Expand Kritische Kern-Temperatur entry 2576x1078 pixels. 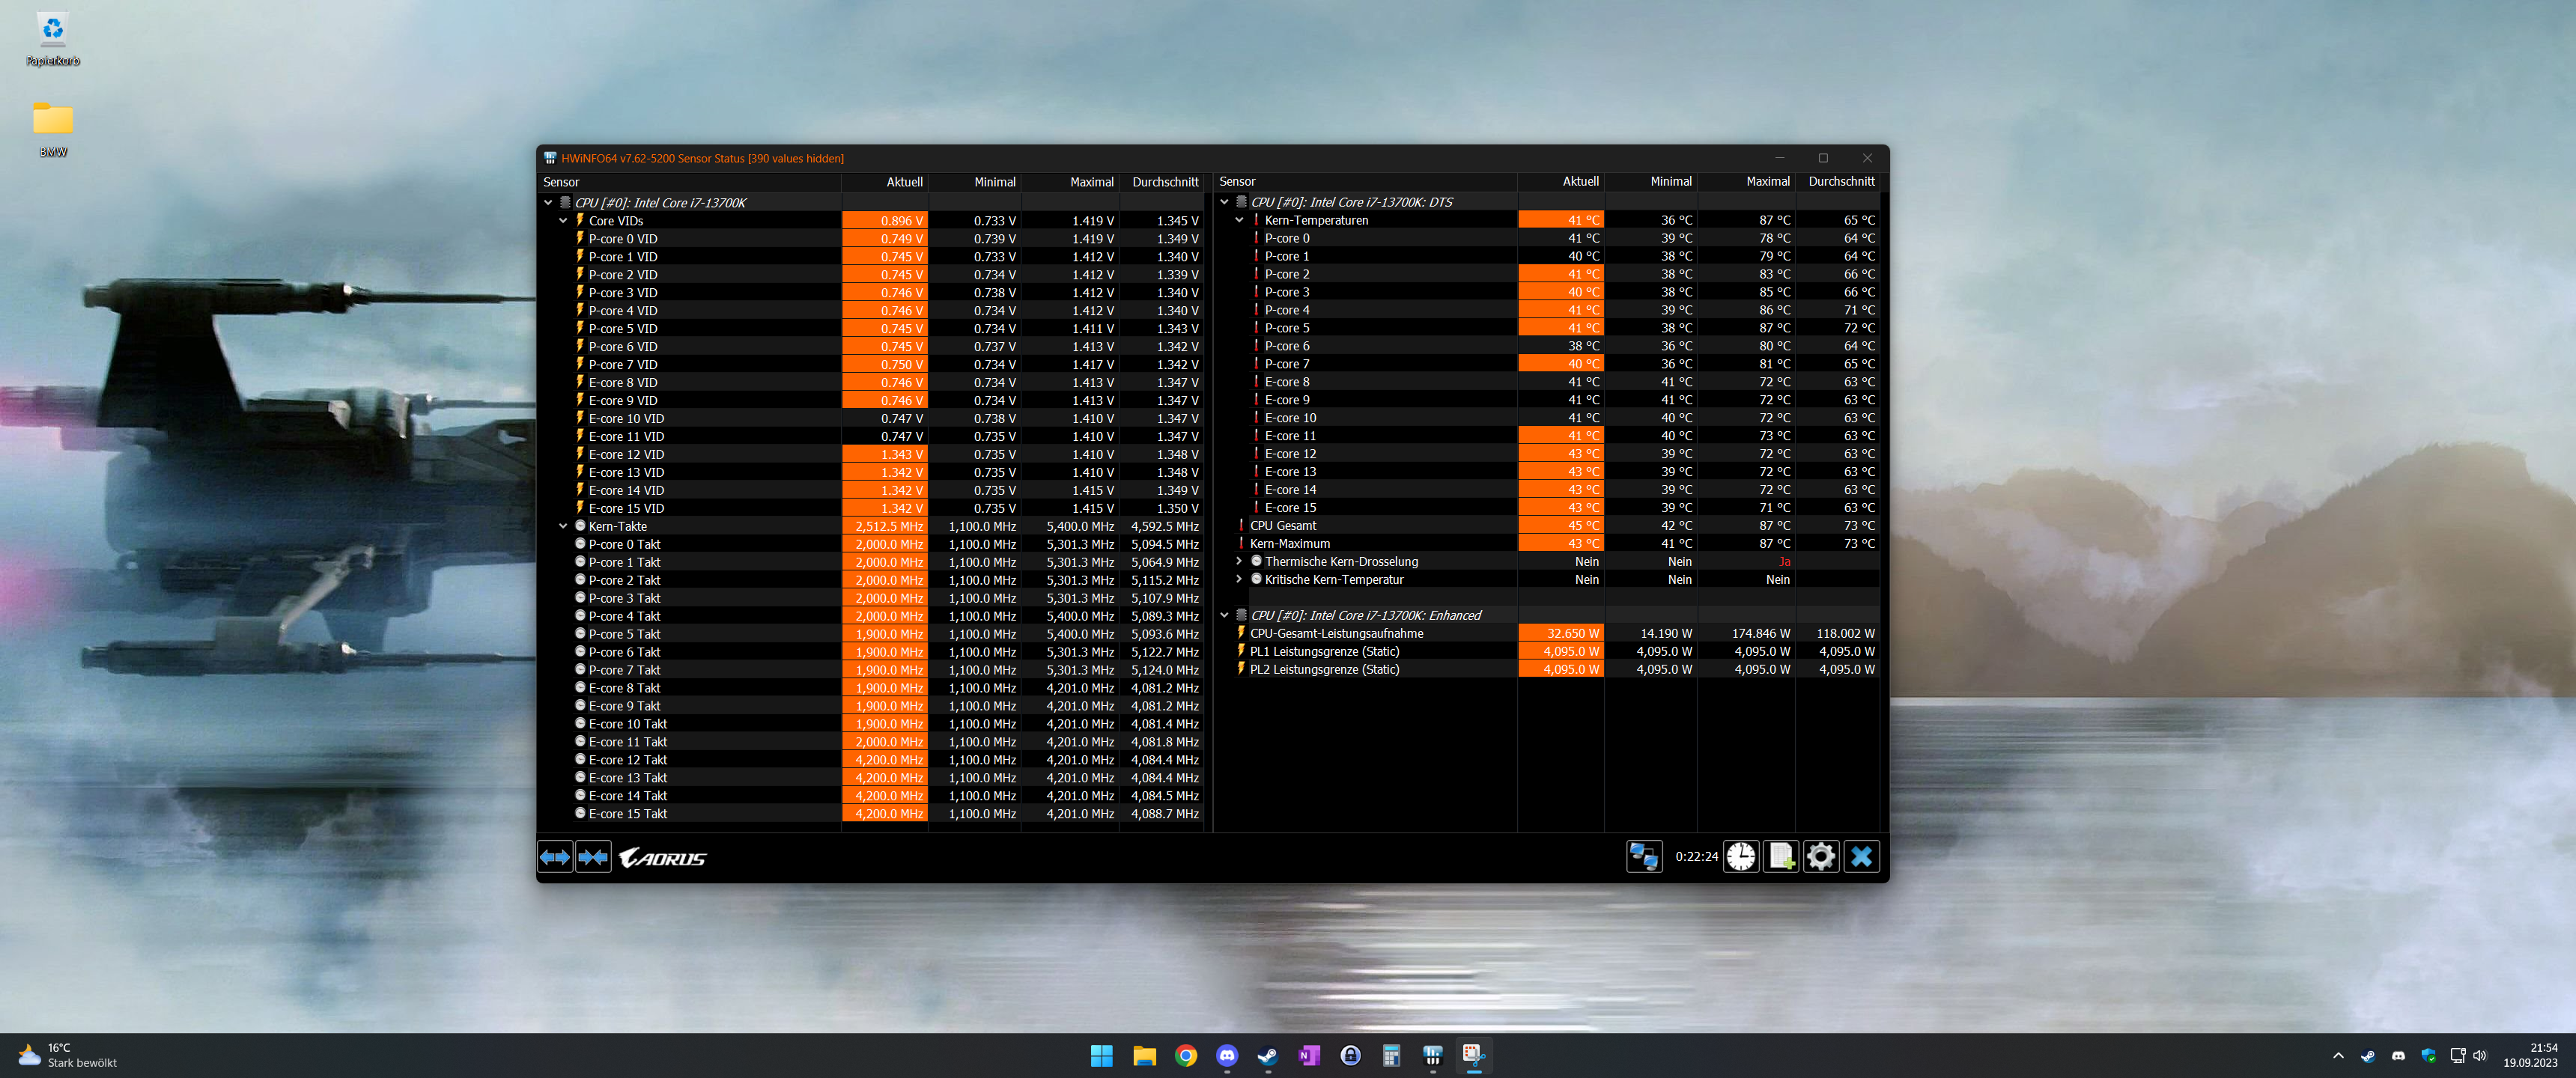click(1239, 580)
